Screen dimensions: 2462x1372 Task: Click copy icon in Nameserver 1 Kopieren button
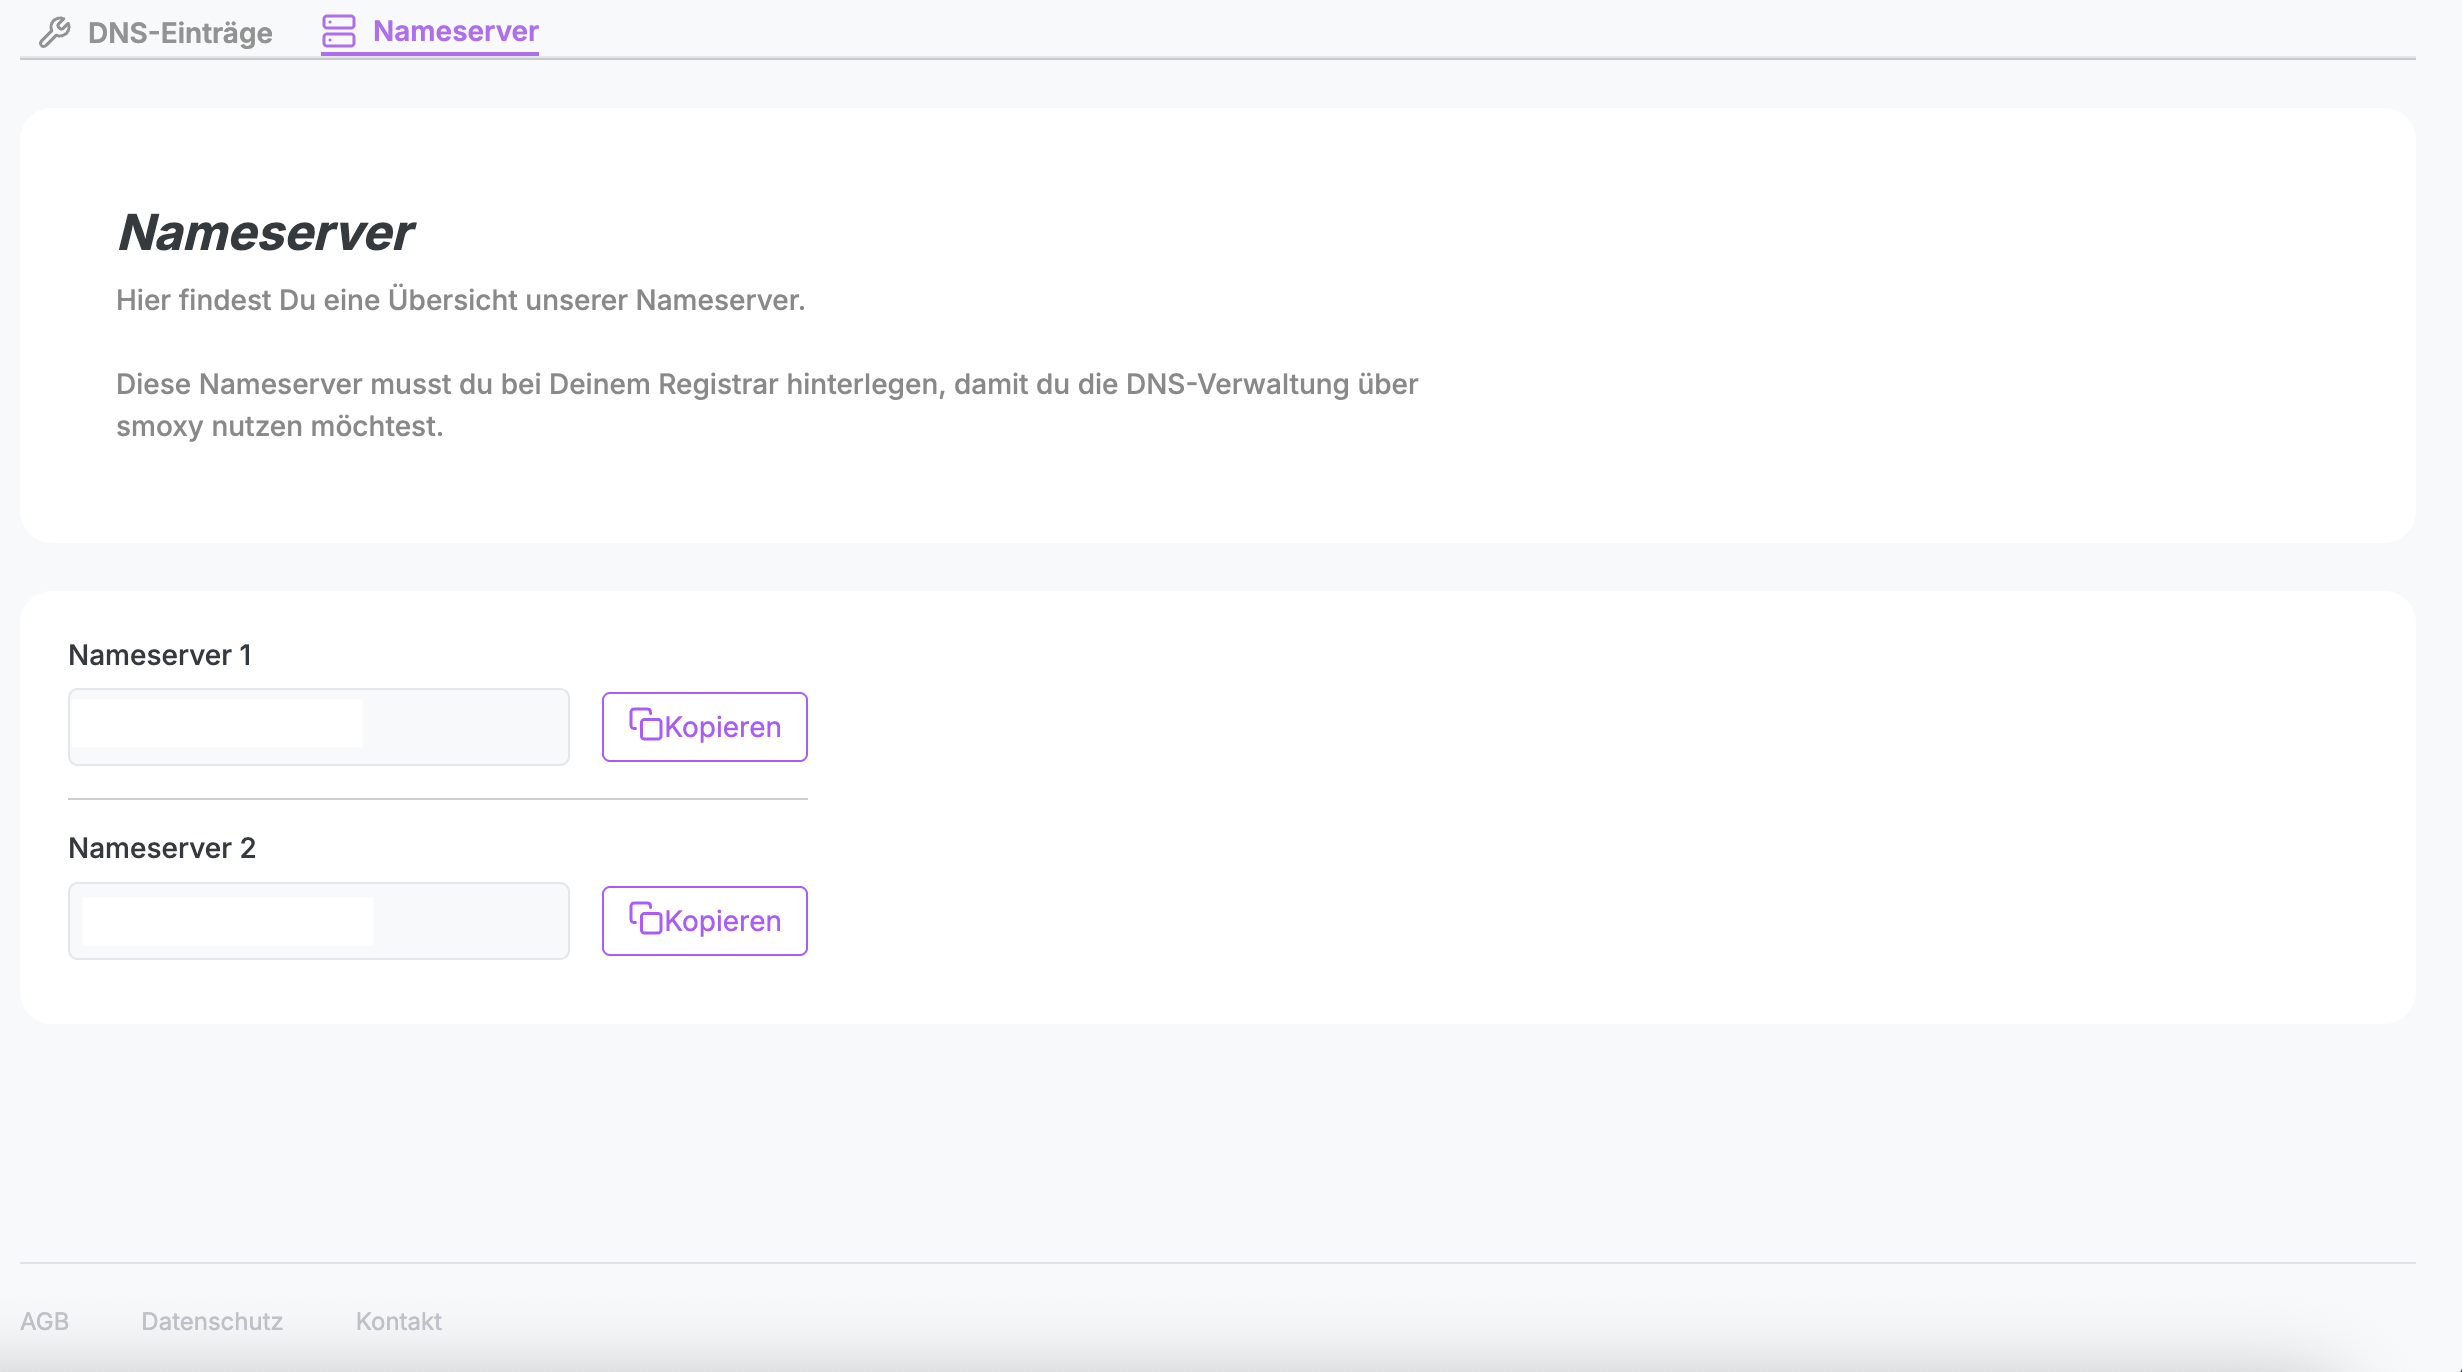[645, 724]
